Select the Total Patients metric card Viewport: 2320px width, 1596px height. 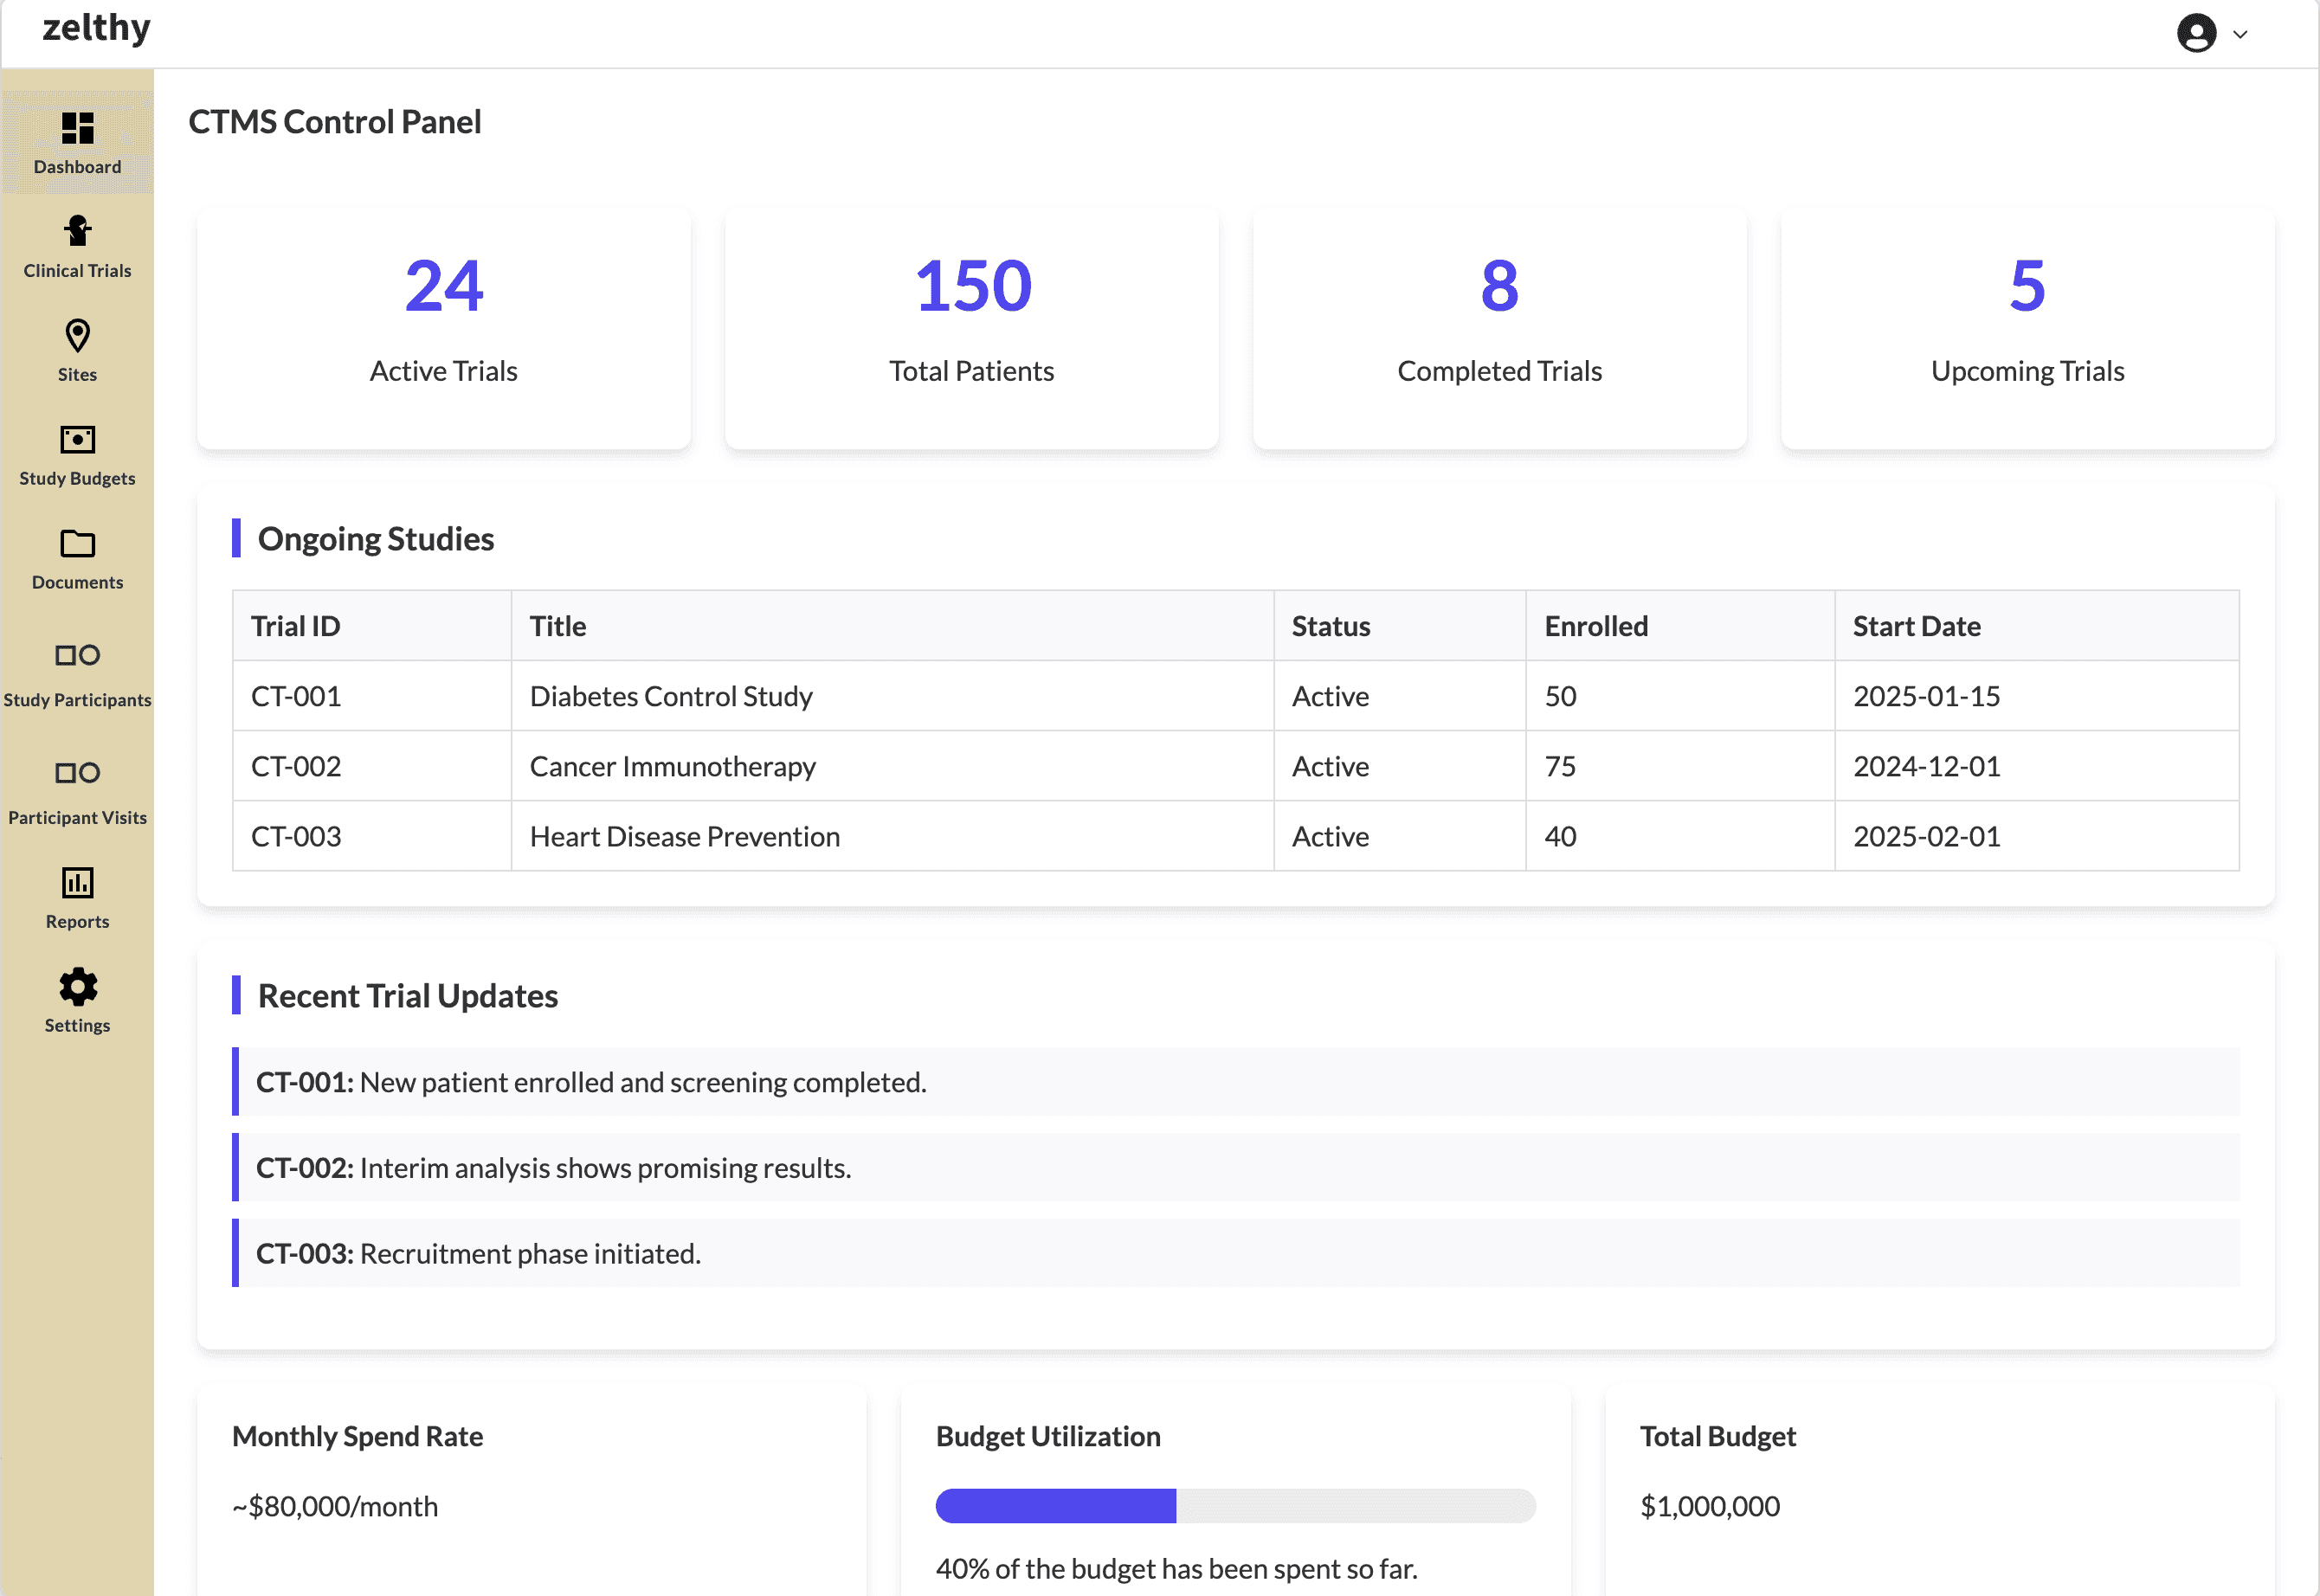pos(971,326)
